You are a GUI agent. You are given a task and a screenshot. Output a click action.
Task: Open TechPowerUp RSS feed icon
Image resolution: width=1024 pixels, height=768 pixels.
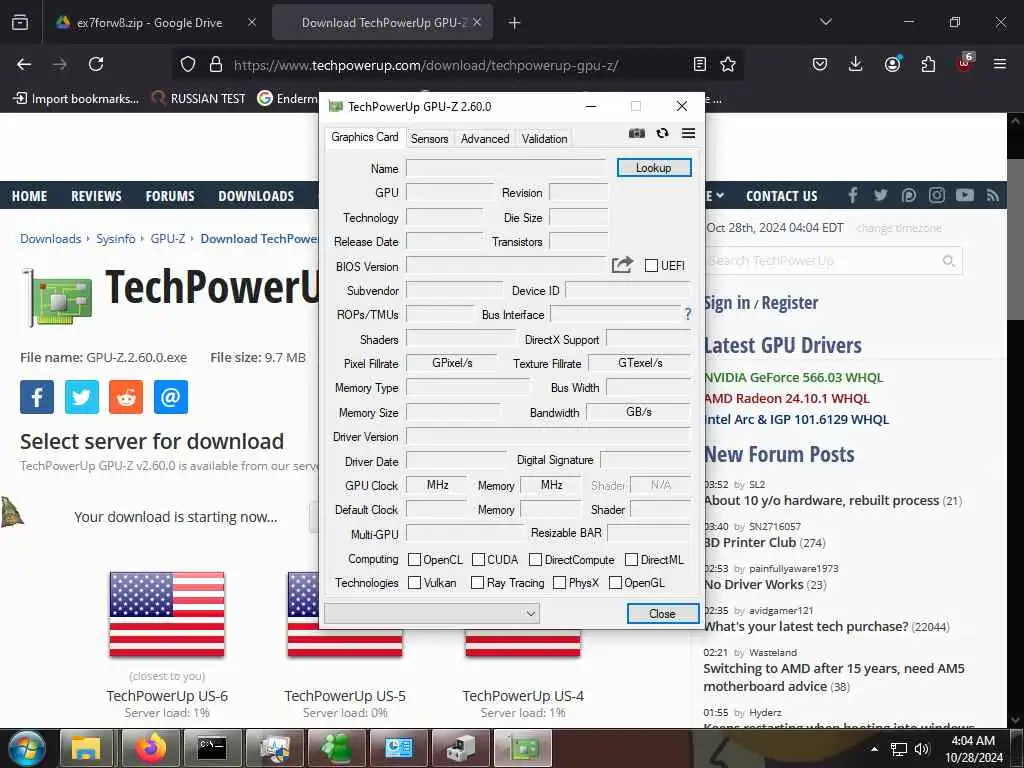pos(993,195)
